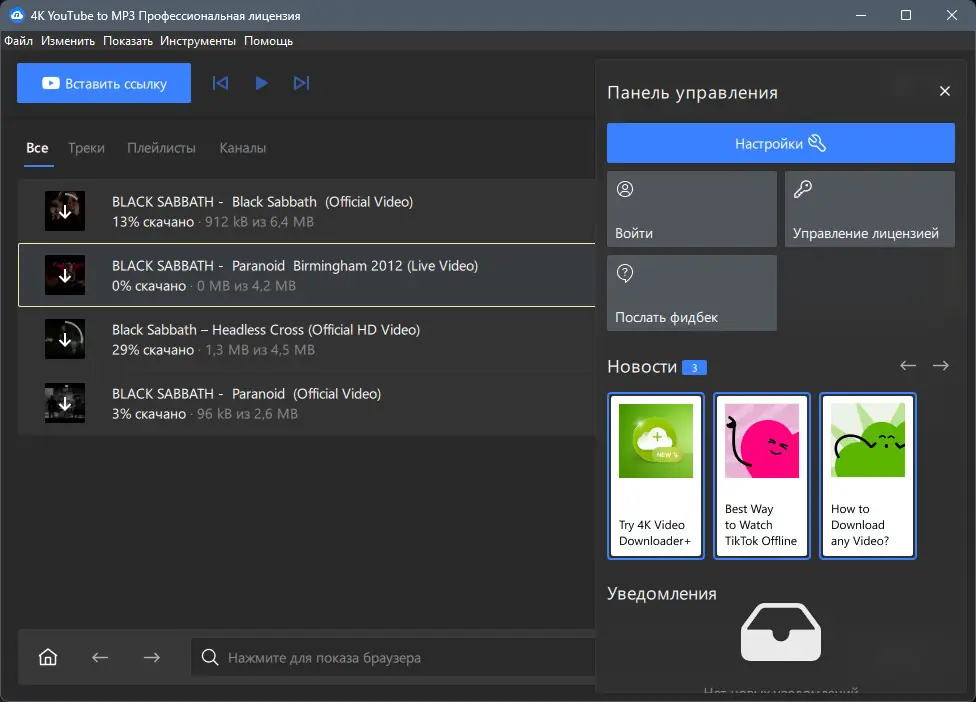Open Настройки settings button

(781, 143)
